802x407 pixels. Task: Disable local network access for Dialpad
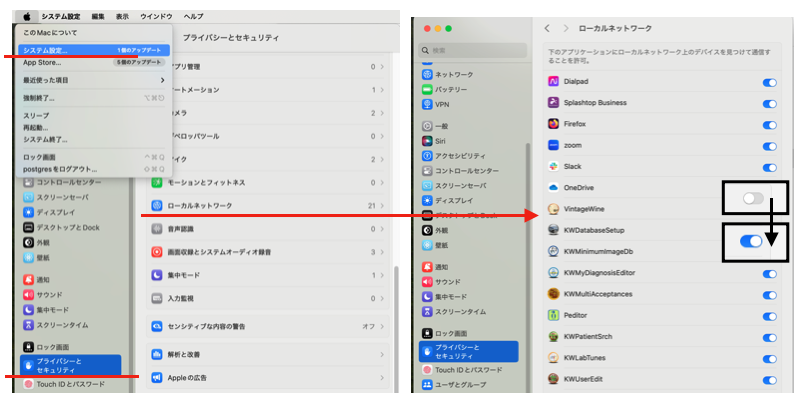(x=769, y=82)
